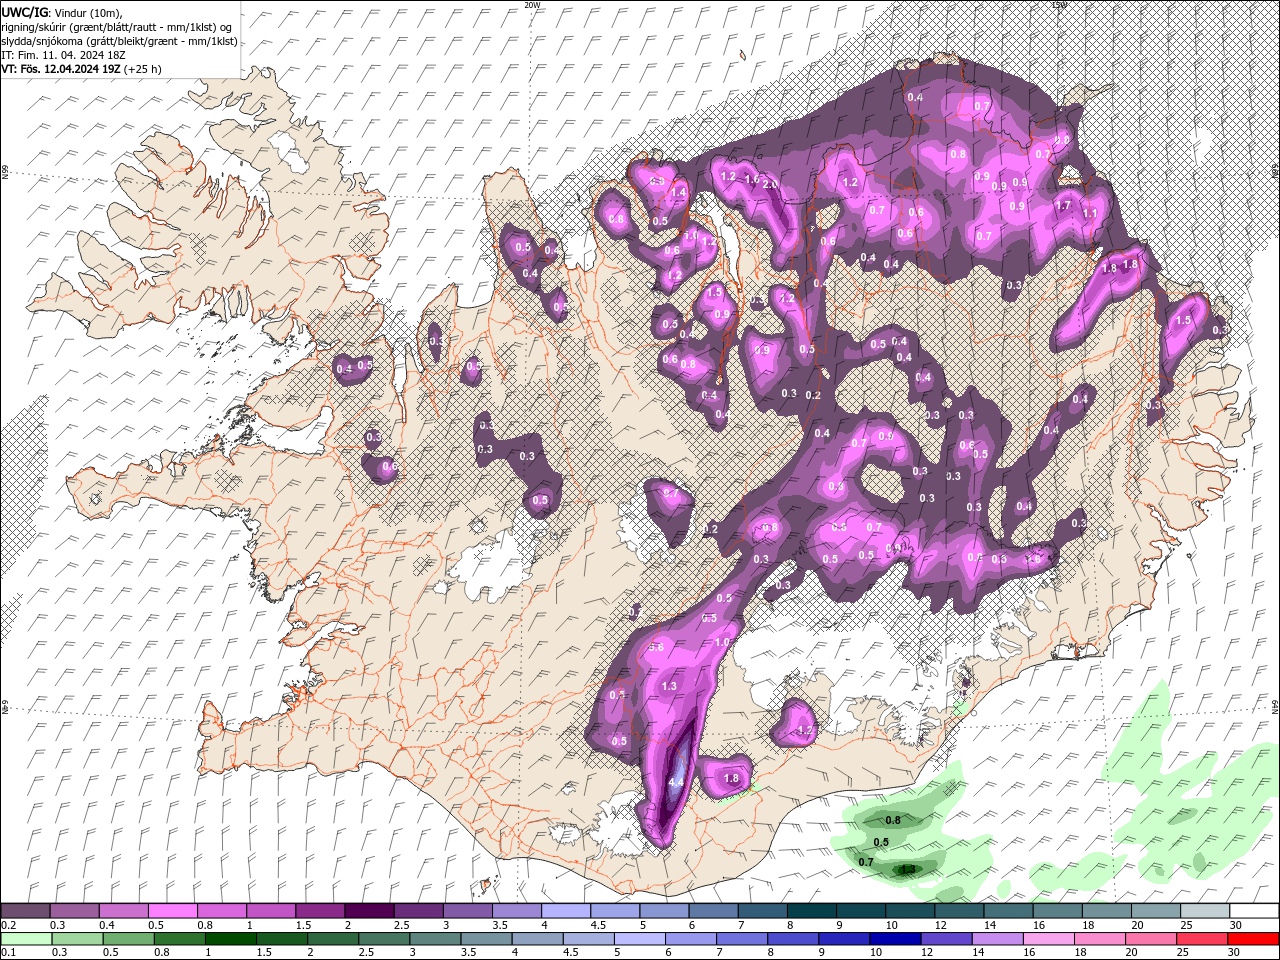This screenshot has width=1280, height=960.
Task: Click black '0.7' in green offshore rain area
Action: click(867, 861)
